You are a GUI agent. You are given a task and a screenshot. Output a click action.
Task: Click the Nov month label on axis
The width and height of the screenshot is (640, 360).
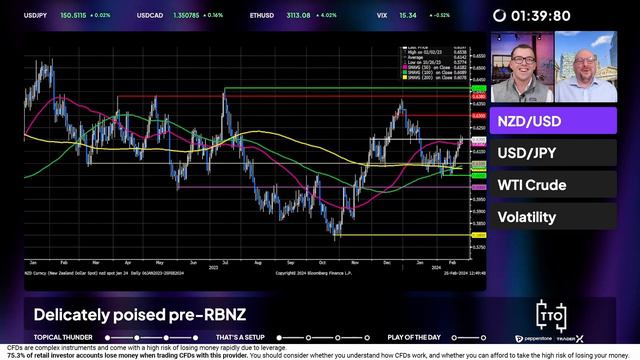tap(355, 263)
